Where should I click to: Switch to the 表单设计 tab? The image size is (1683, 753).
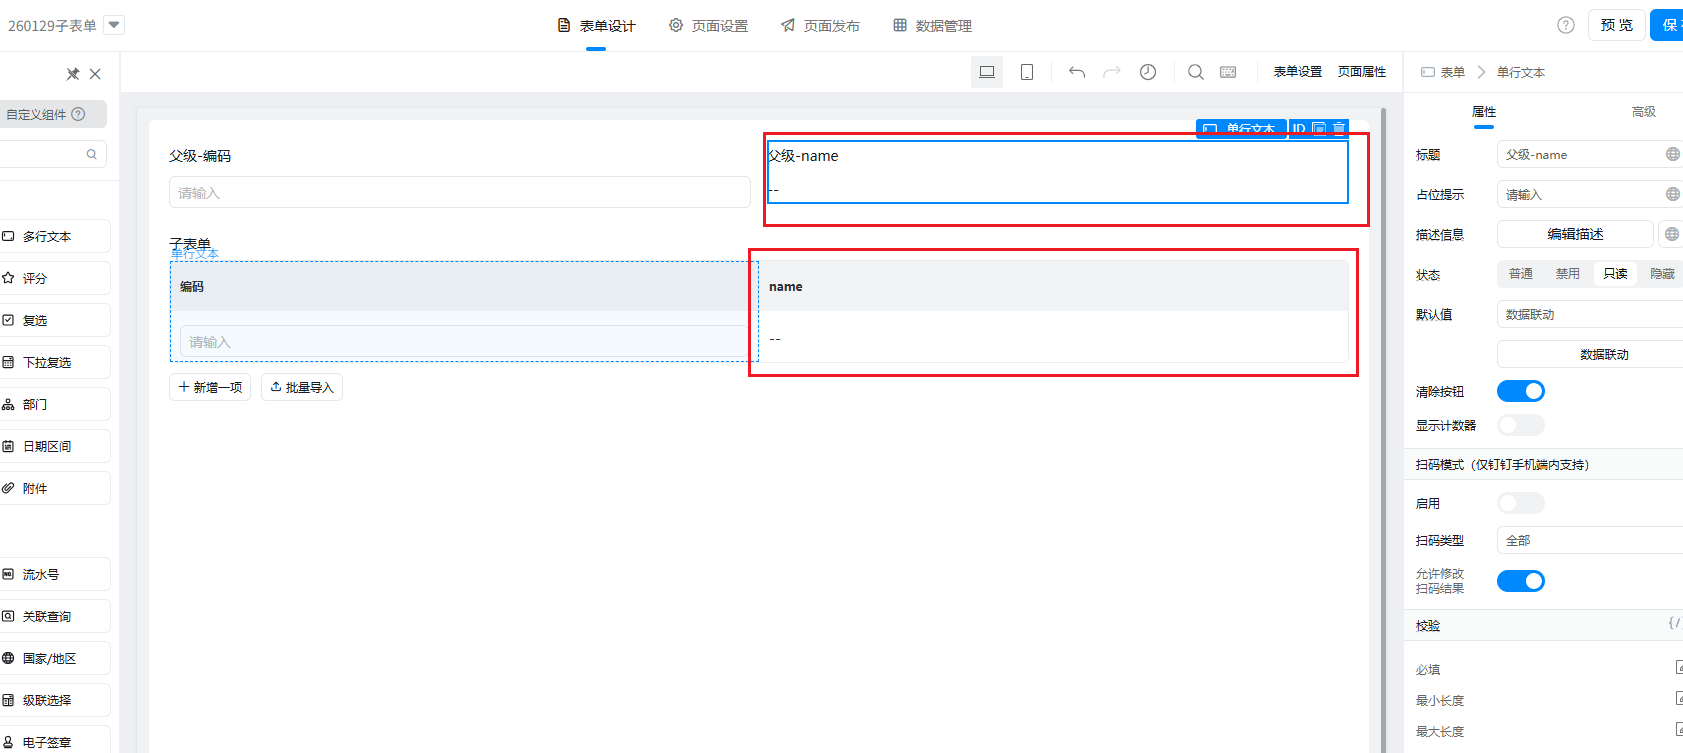click(596, 26)
